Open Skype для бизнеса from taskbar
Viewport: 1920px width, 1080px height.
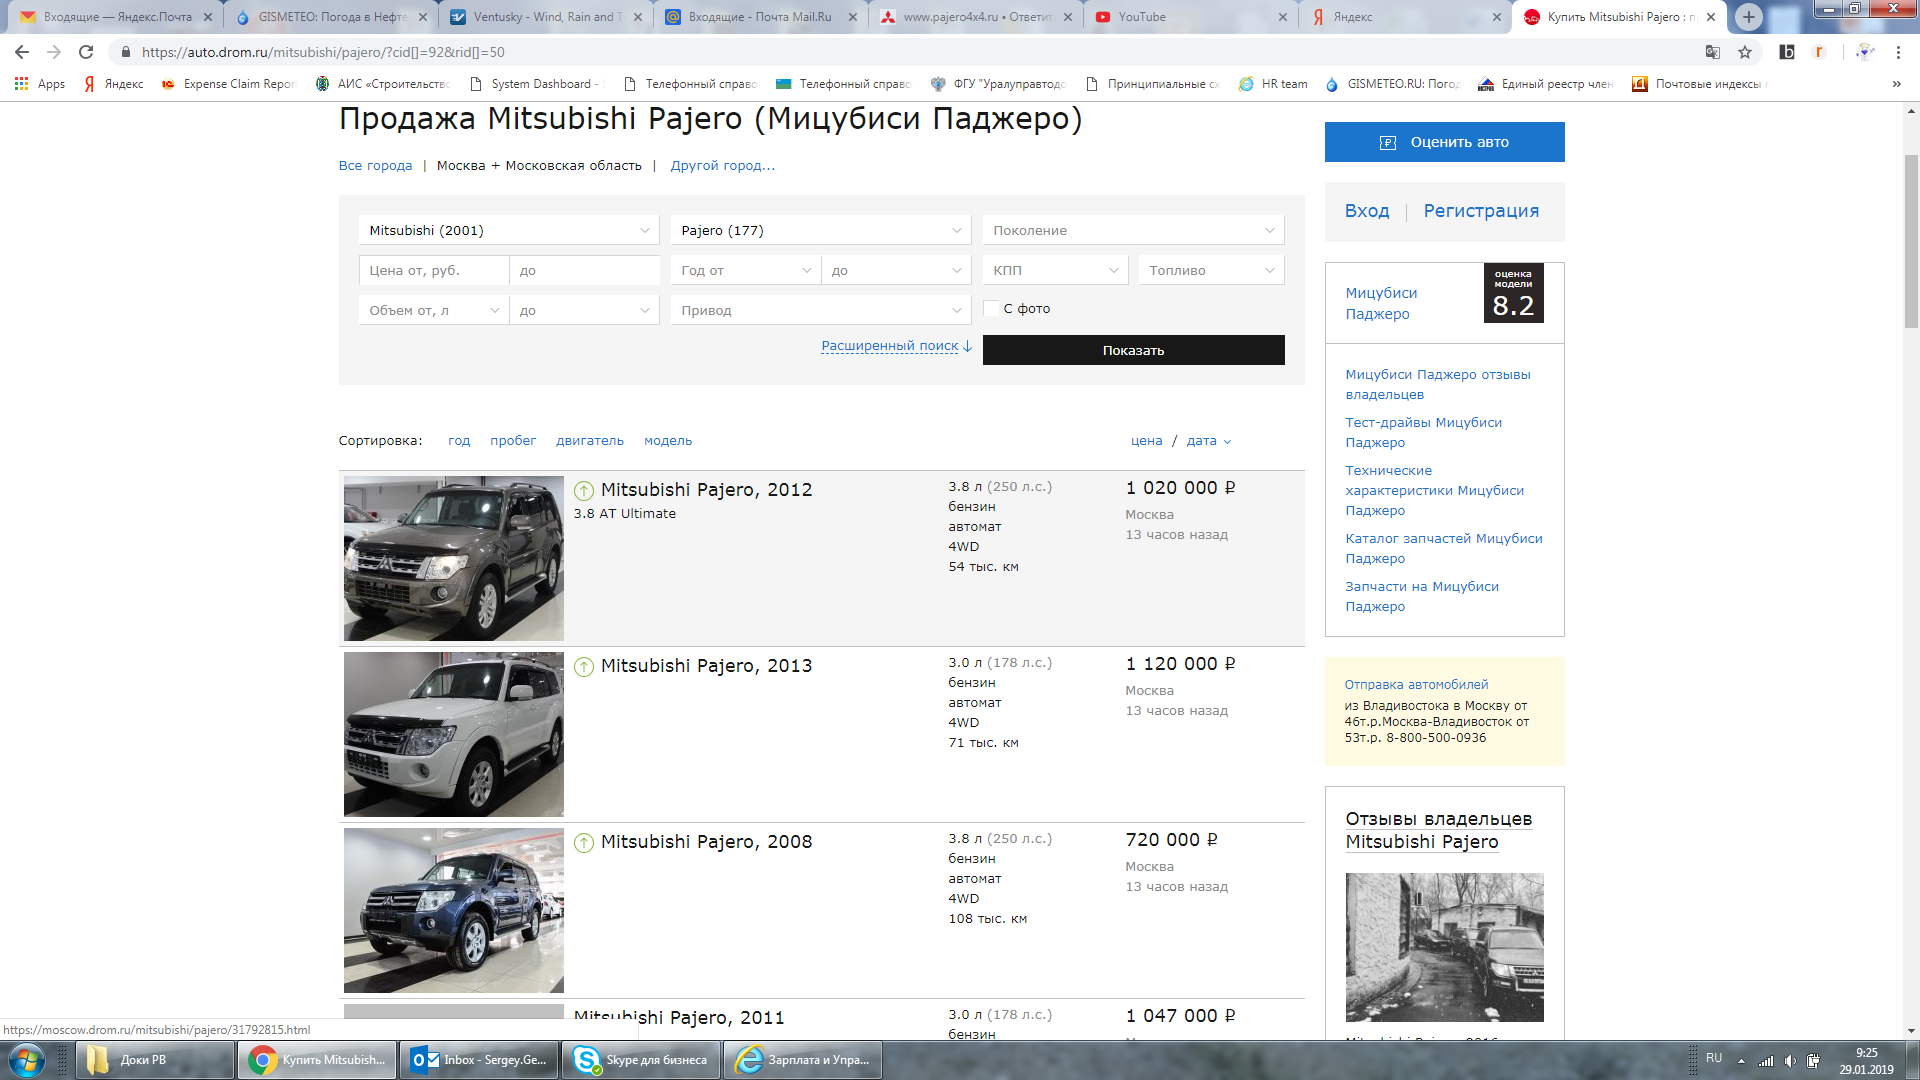(x=641, y=1060)
